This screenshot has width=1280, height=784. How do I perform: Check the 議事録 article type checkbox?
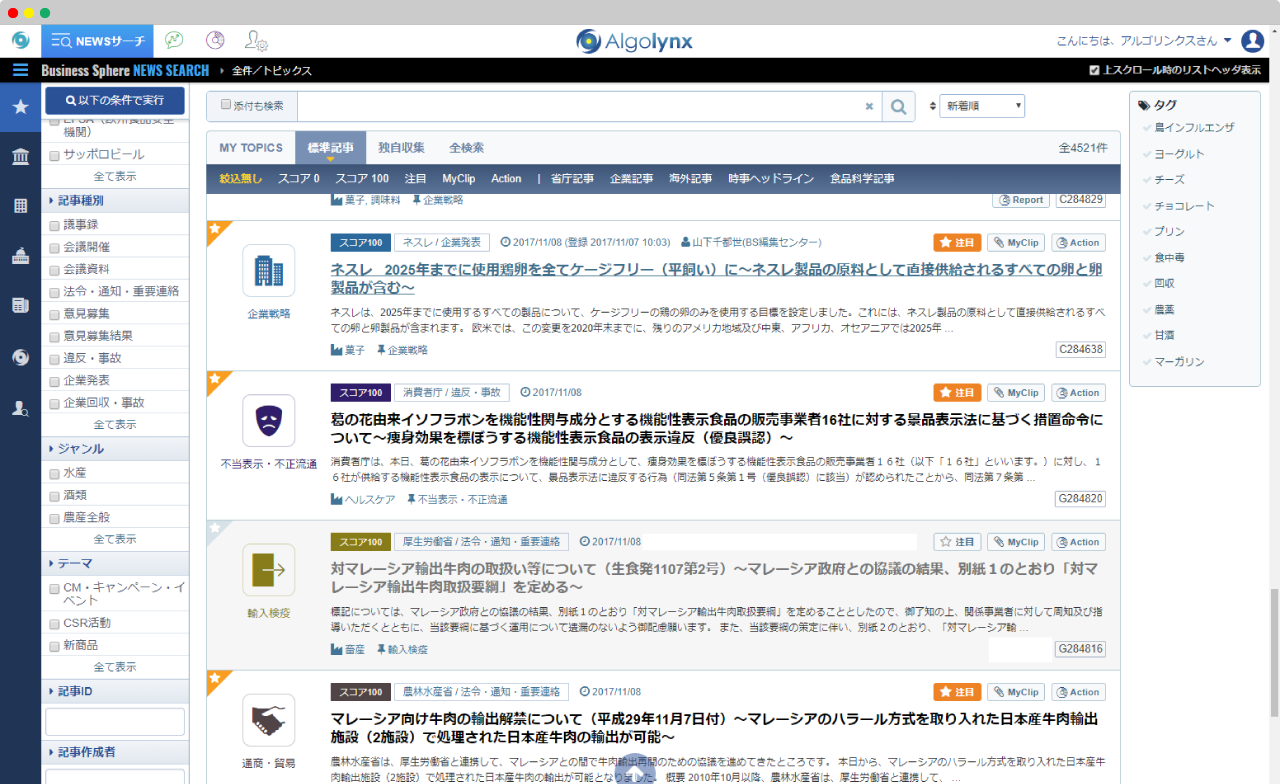coord(55,225)
